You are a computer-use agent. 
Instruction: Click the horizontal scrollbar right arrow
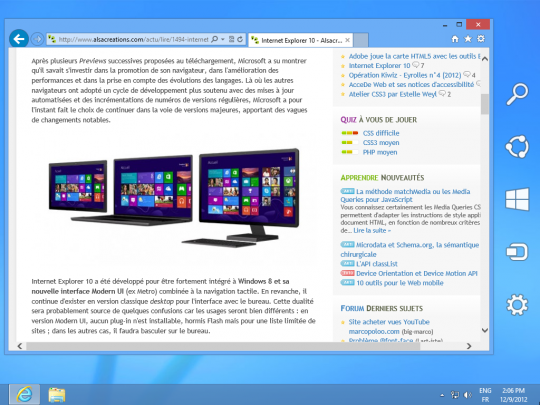(469, 346)
